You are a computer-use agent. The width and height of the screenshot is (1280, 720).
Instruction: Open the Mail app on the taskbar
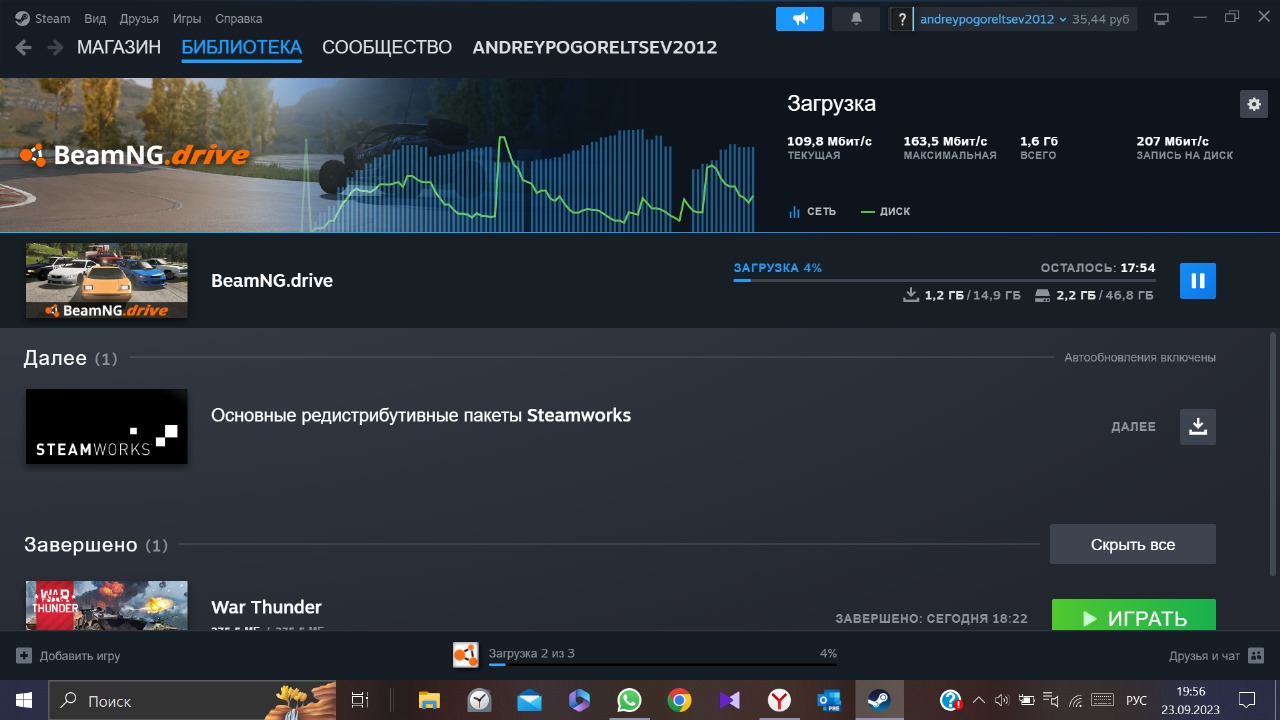click(530, 700)
